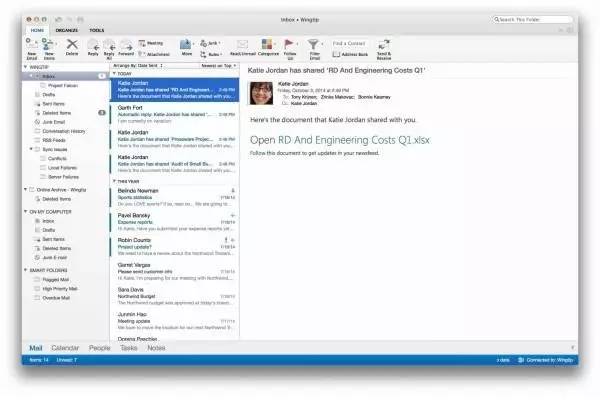Viewport: 600px width, 401px height.
Task: Click the Follow this document link
Action: tap(314, 153)
